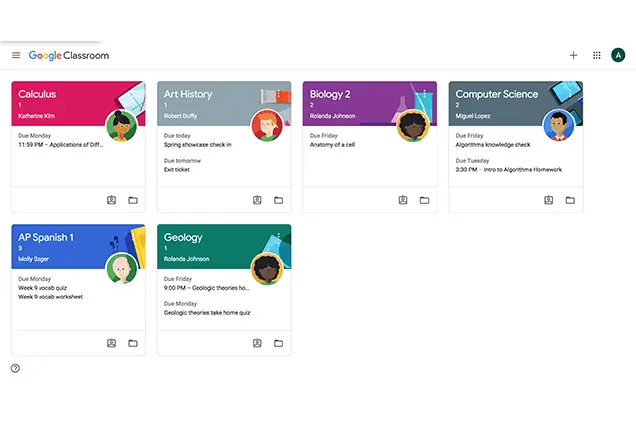Open the account avatar menu

coord(618,56)
